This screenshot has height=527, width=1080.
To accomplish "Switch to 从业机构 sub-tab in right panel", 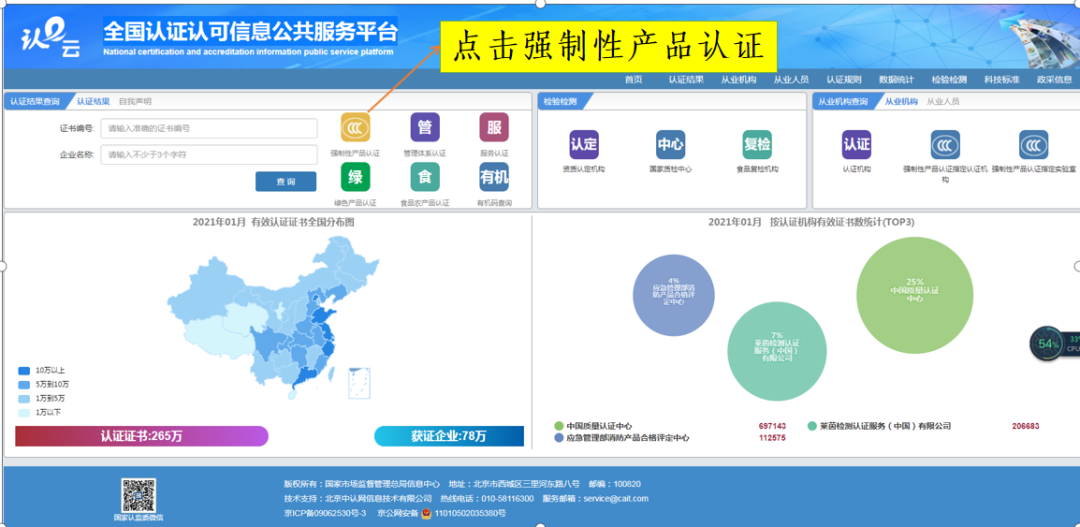I will [x=901, y=102].
